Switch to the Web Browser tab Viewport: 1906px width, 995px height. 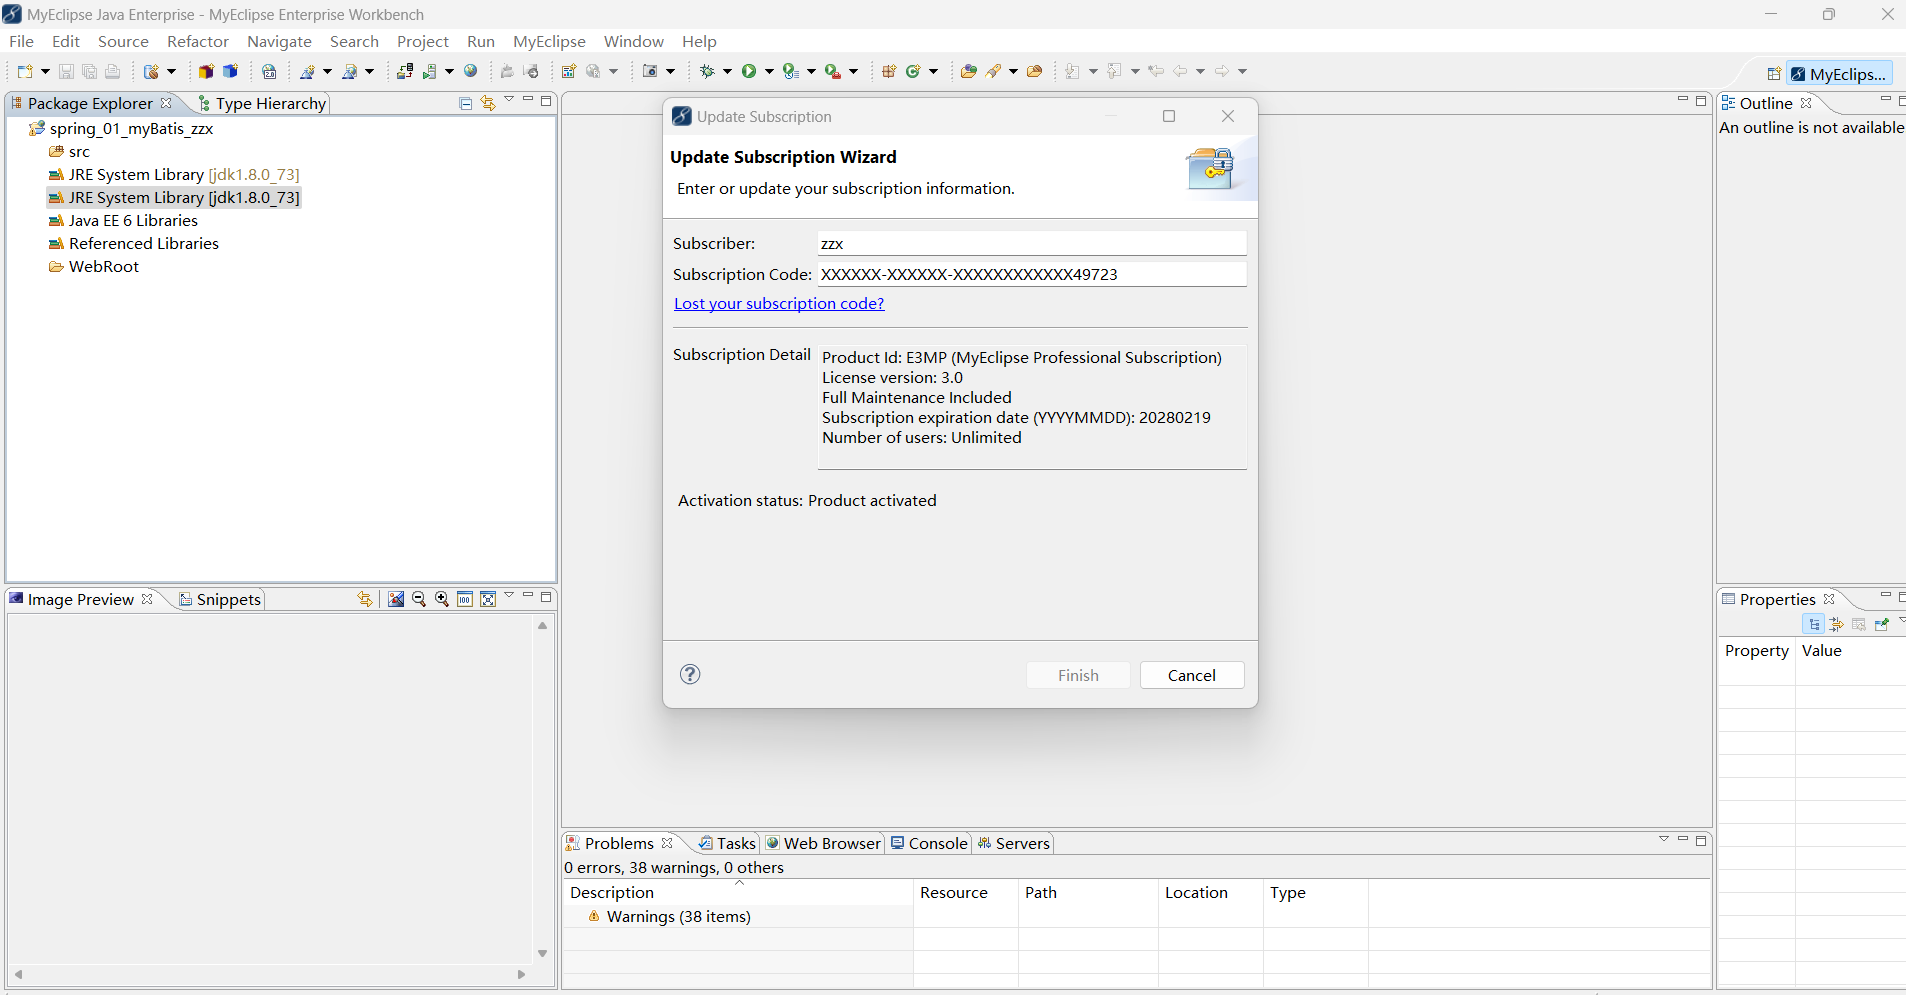(x=823, y=843)
